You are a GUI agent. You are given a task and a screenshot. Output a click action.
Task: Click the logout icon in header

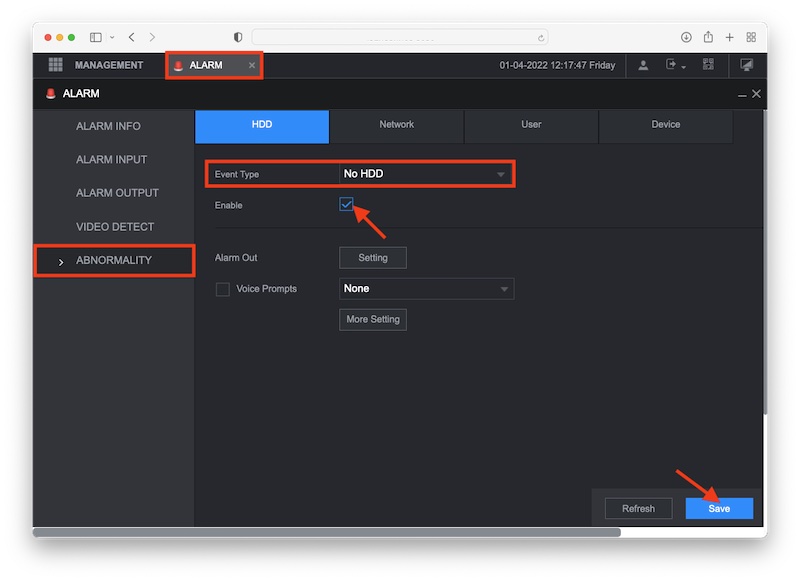673,65
